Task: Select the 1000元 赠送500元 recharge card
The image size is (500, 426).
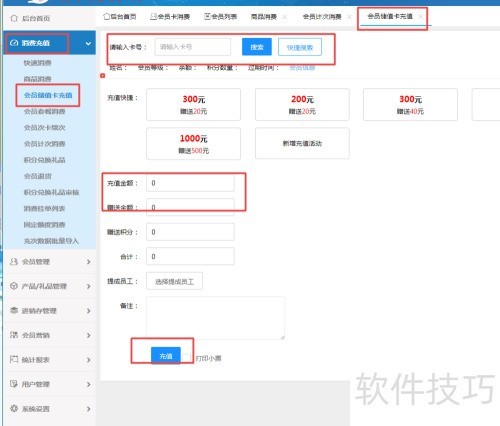Action: [x=193, y=144]
